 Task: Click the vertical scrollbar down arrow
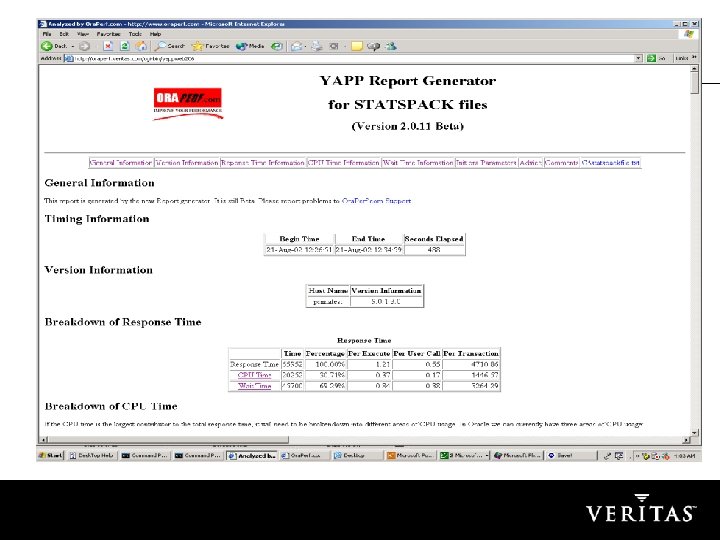pyautogui.click(x=694, y=432)
